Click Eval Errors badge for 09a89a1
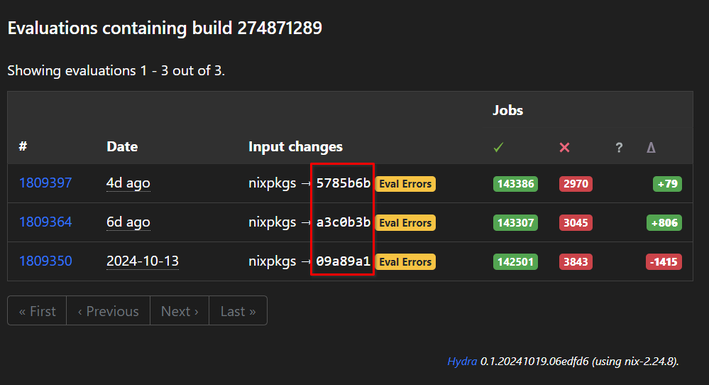 406,261
